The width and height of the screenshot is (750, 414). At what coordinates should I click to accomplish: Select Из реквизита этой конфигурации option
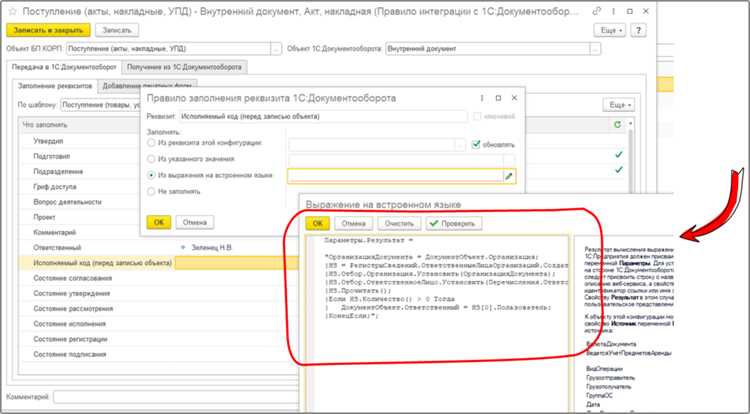pos(151,142)
